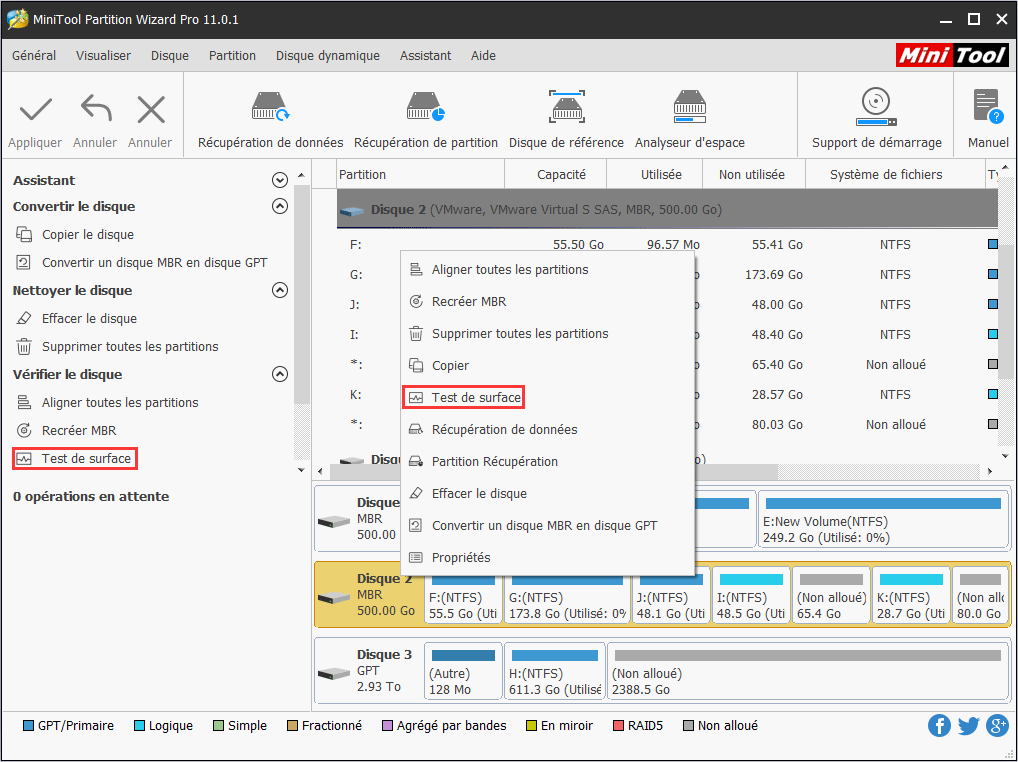Select the Disque 2 header row
This screenshot has height=762, width=1018.
tap(667, 210)
